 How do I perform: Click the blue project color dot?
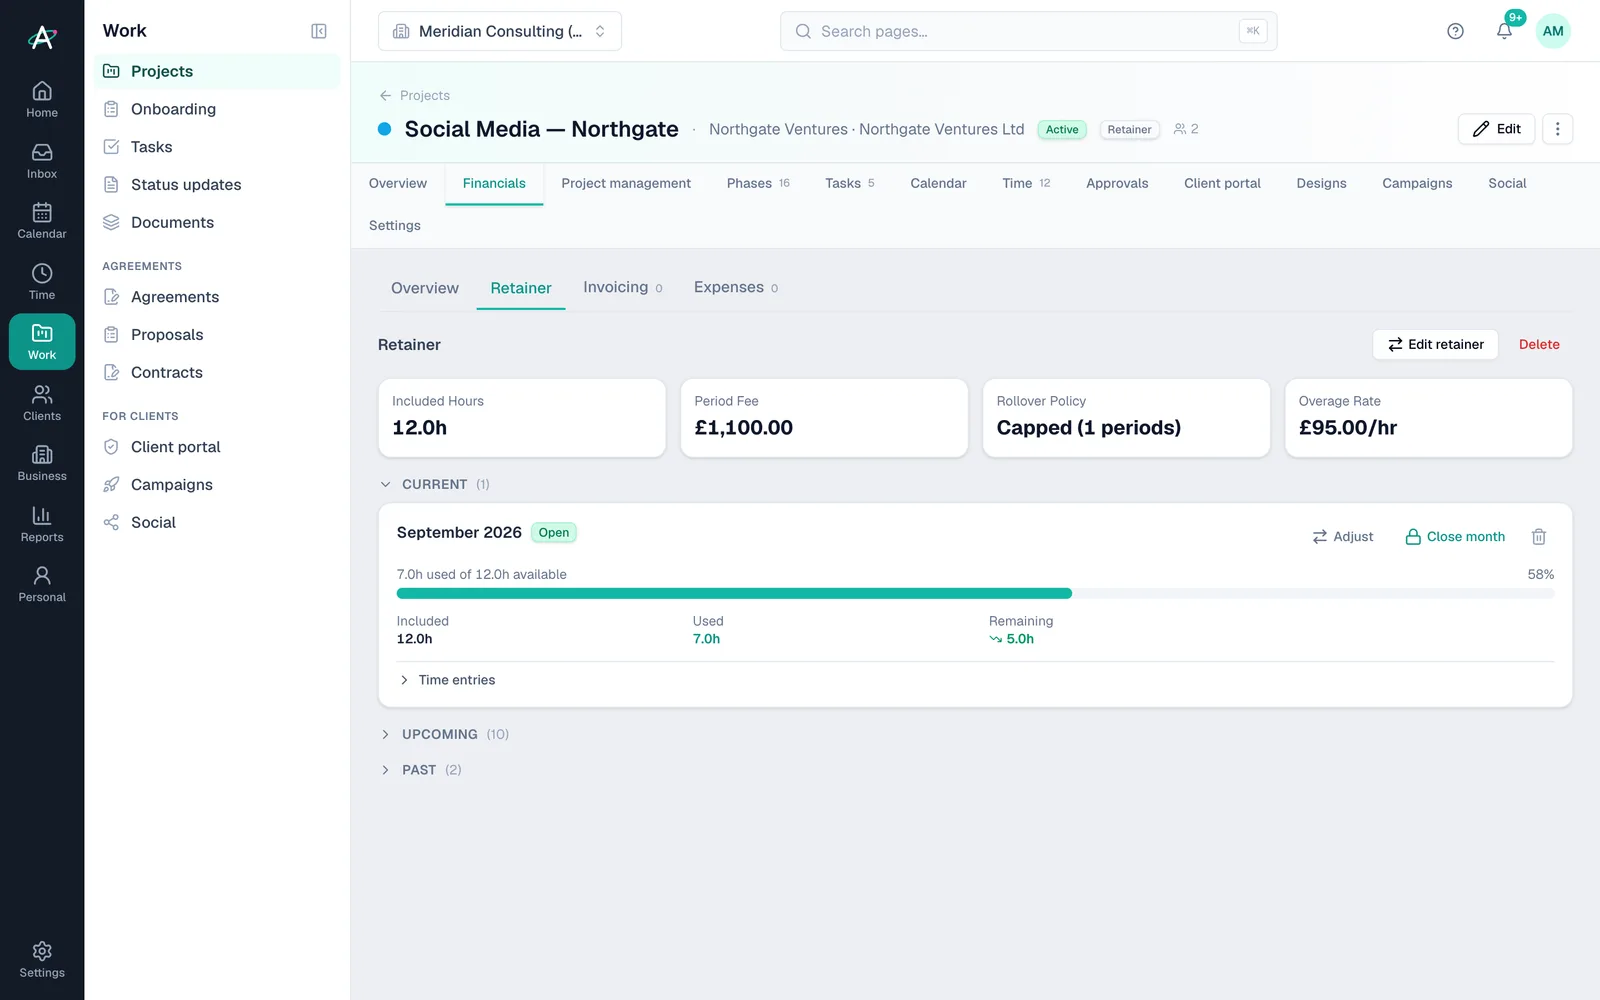click(x=384, y=129)
